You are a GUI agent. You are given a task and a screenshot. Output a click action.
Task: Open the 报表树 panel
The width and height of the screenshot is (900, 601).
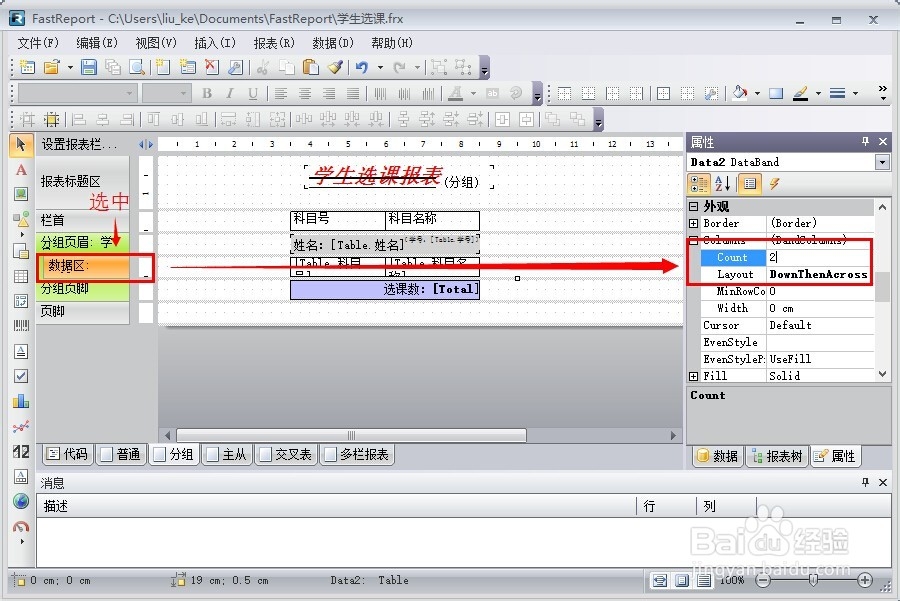click(x=778, y=456)
